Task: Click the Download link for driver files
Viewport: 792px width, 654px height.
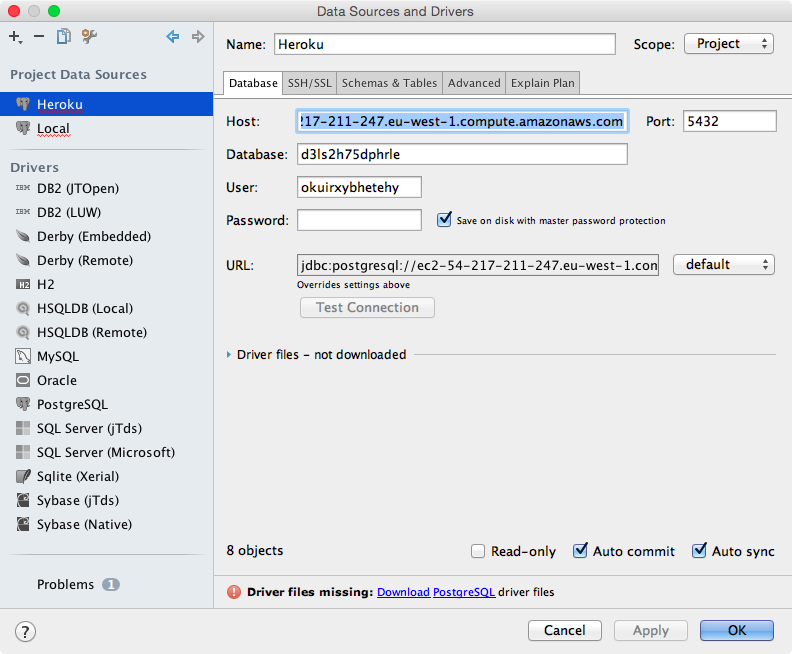Action: click(403, 592)
